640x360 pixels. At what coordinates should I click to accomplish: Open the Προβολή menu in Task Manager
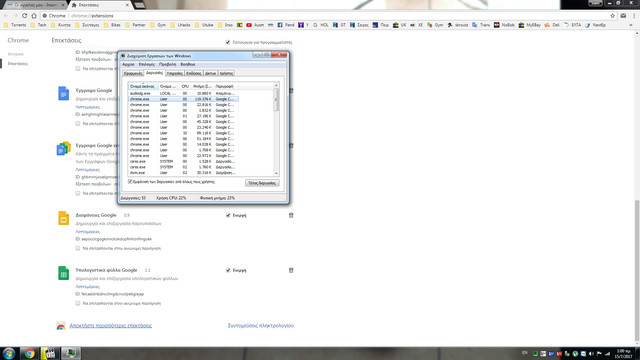click(167, 64)
